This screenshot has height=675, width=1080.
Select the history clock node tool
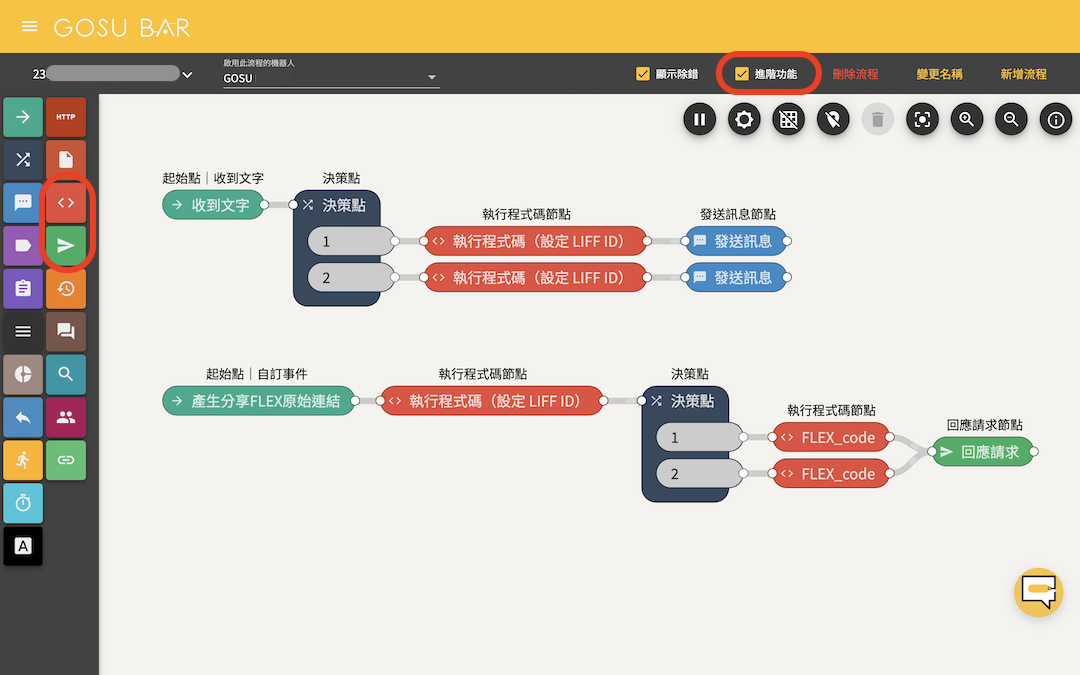click(66, 289)
